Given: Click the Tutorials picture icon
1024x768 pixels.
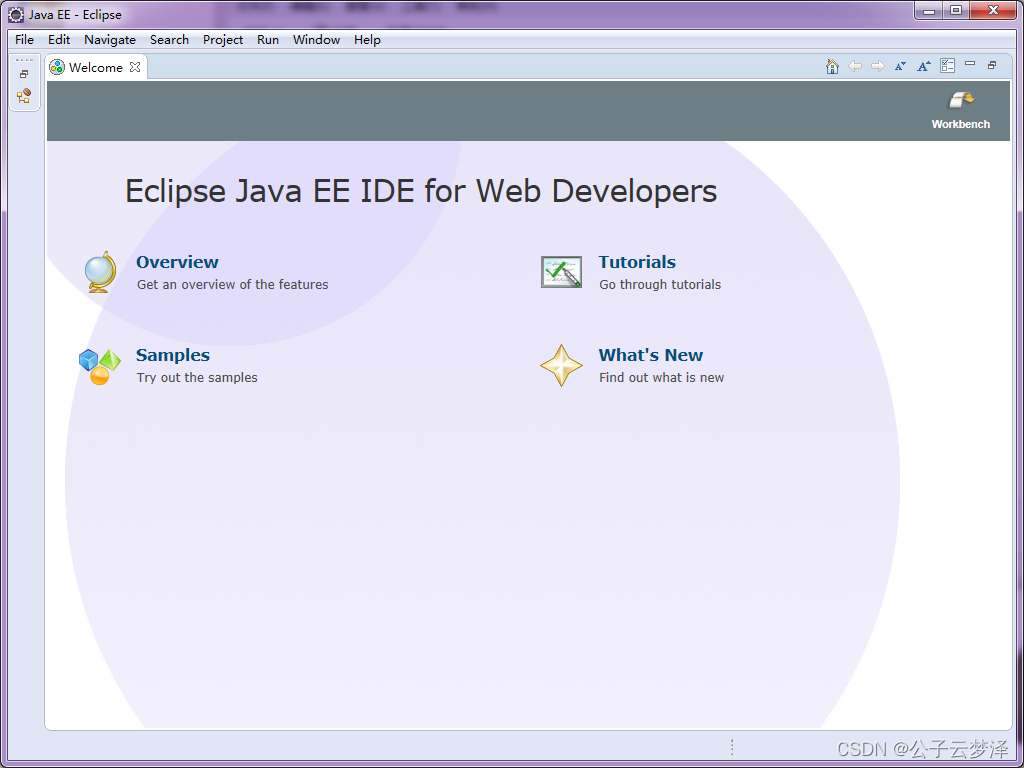Looking at the screenshot, I should pos(561,271).
